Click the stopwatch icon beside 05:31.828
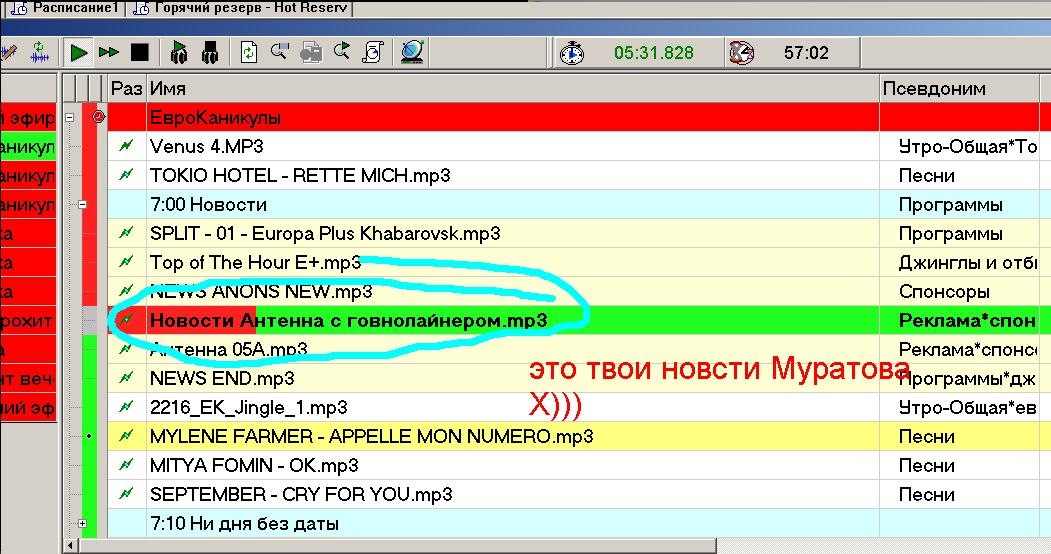 point(572,52)
